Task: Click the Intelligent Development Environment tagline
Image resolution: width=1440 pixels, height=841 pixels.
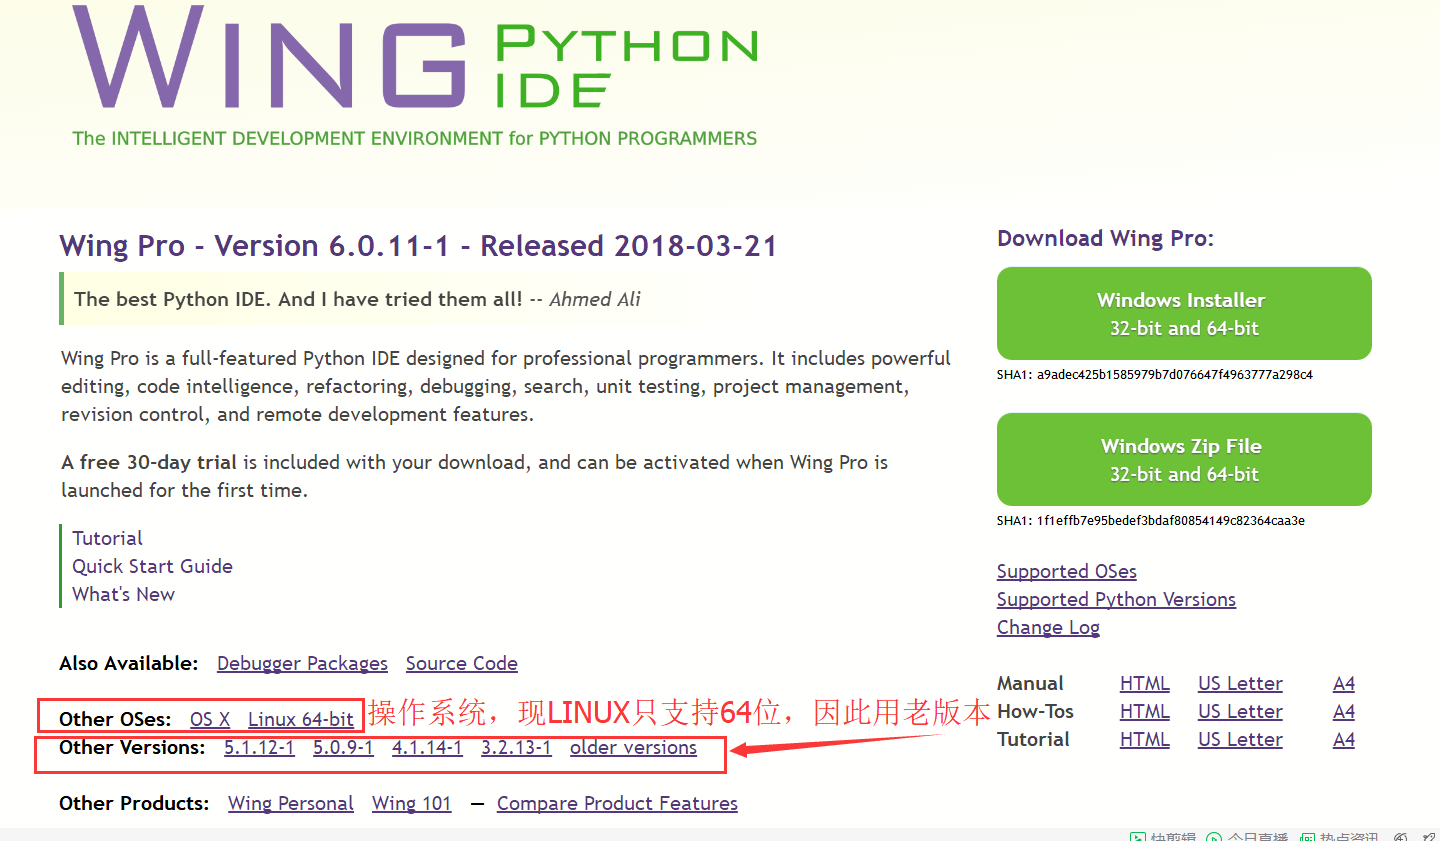Action: tap(415, 138)
